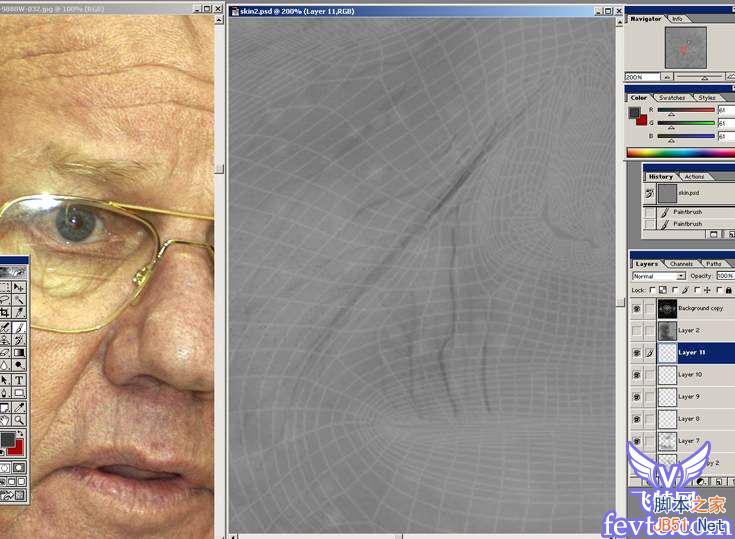This screenshot has width=735, height=539.
Task: Show the hidden Layer 2
Action: pyautogui.click(x=637, y=331)
